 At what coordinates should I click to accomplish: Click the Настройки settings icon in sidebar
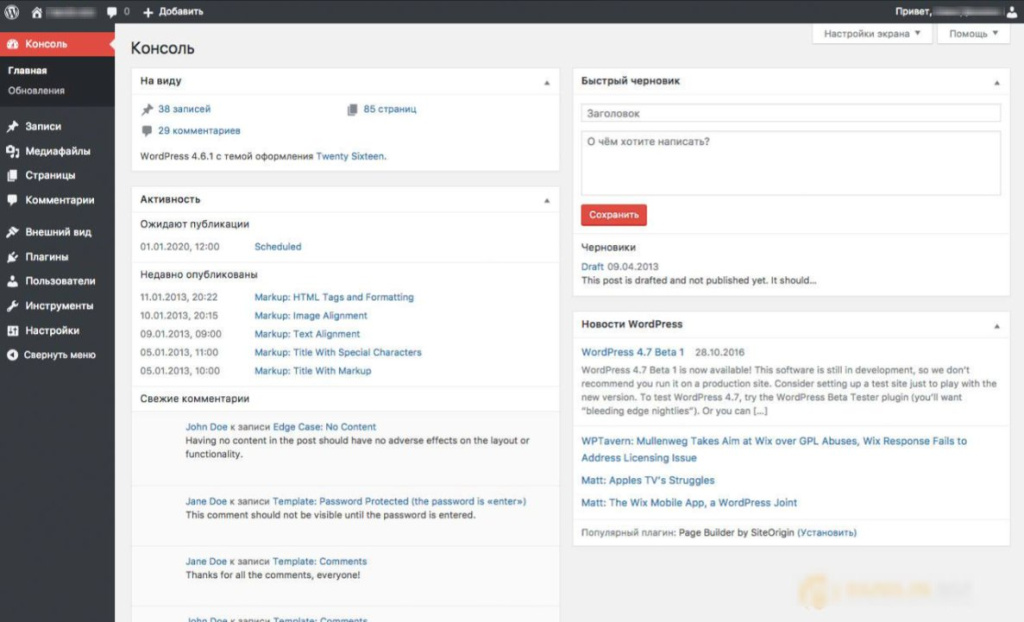[12, 331]
